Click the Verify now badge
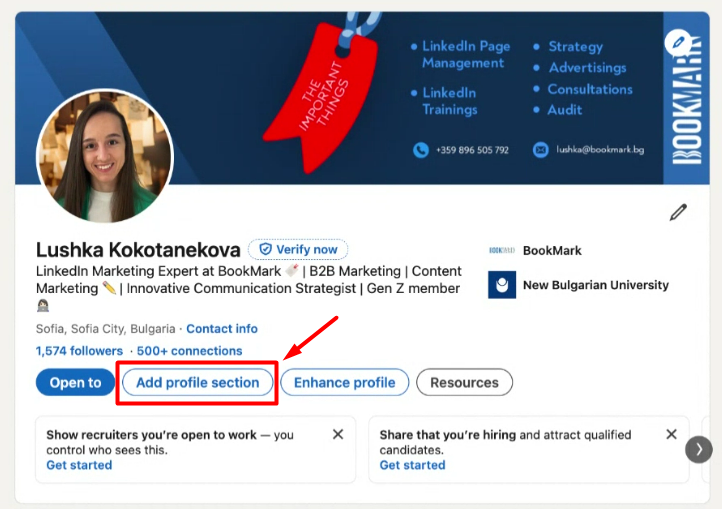722x509 pixels. [298, 249]
